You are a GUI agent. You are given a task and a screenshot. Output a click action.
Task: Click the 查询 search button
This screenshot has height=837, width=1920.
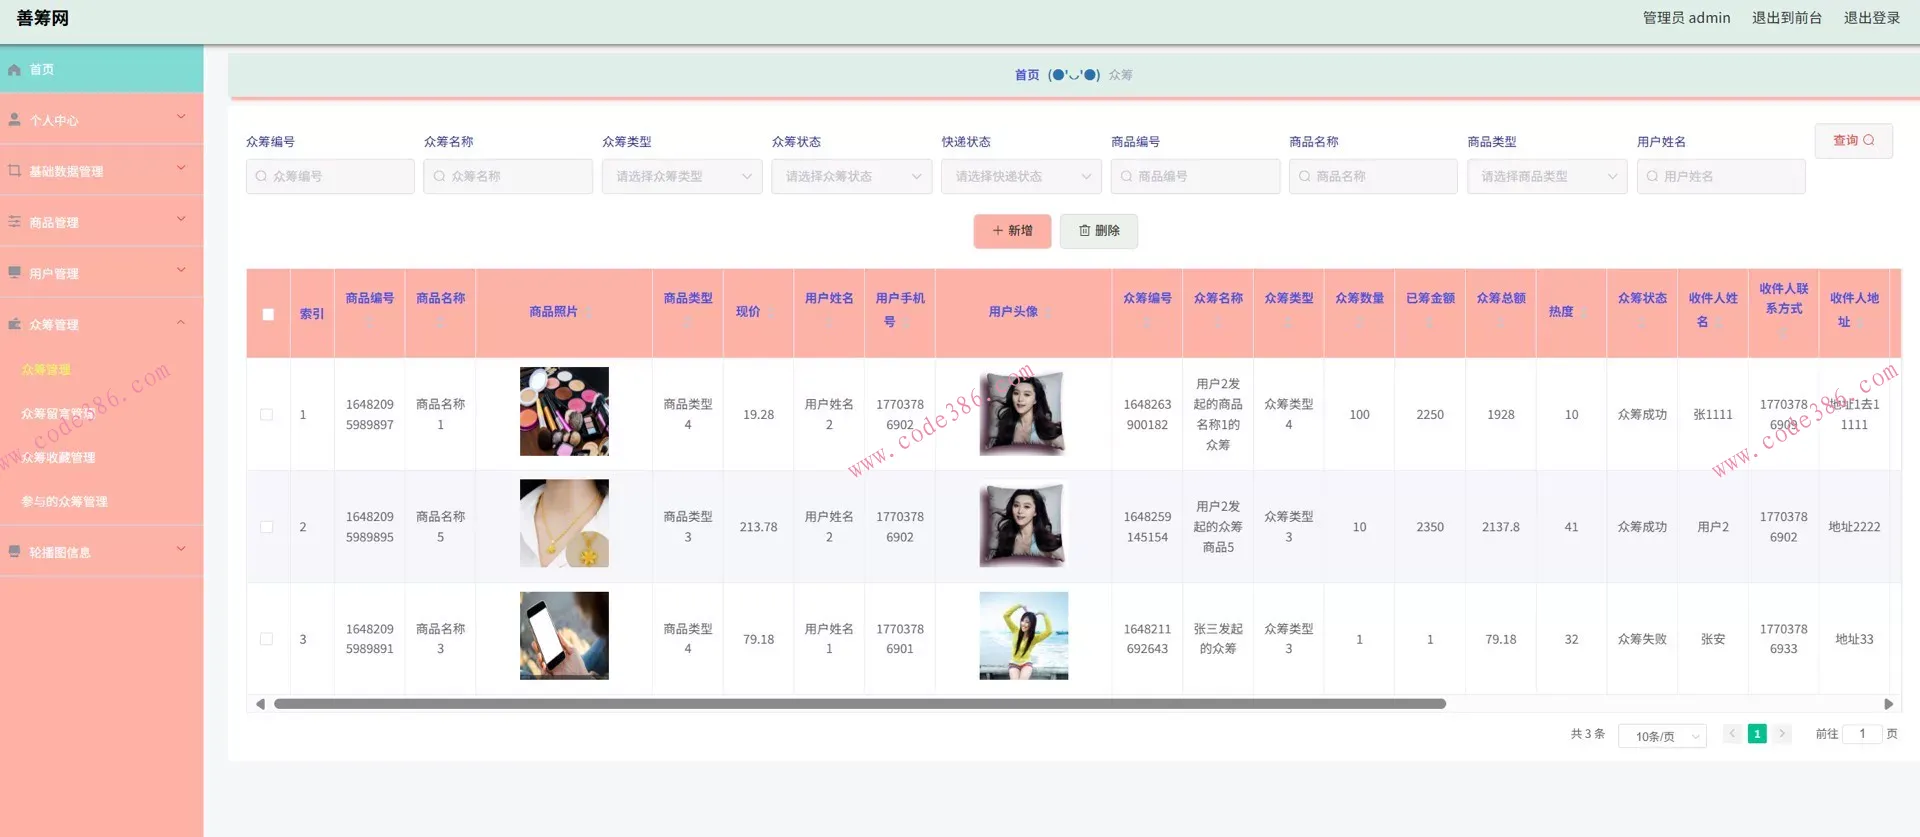(x=1853, y=141)
